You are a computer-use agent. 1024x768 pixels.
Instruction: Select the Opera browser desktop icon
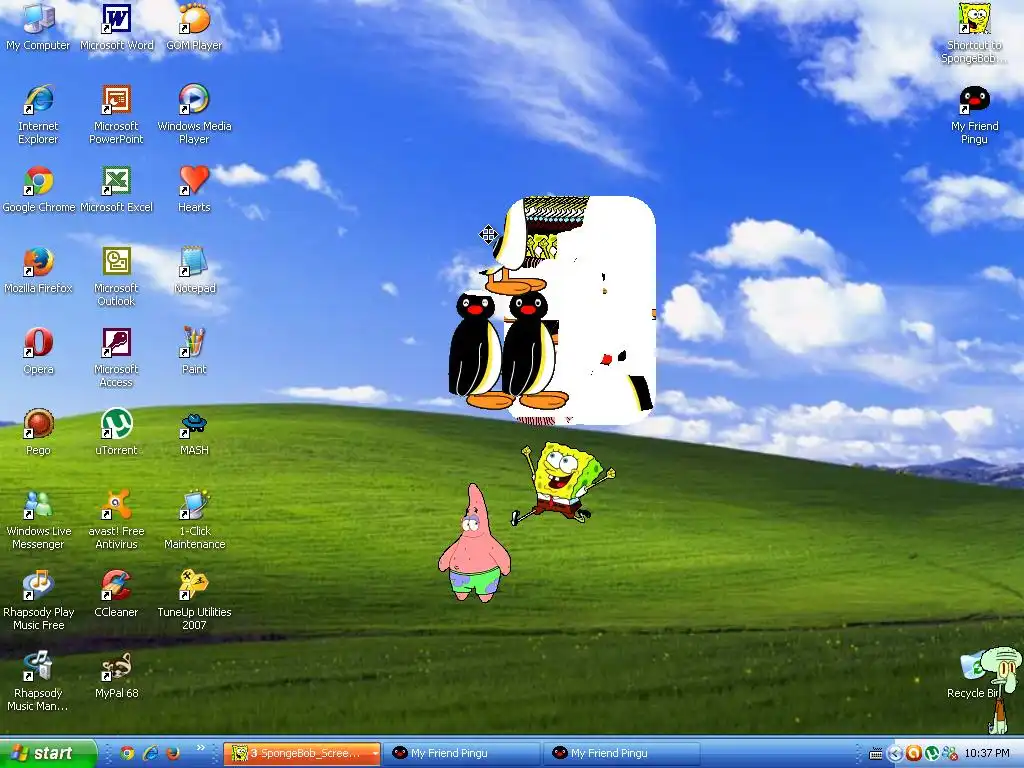tap(38, 351)
